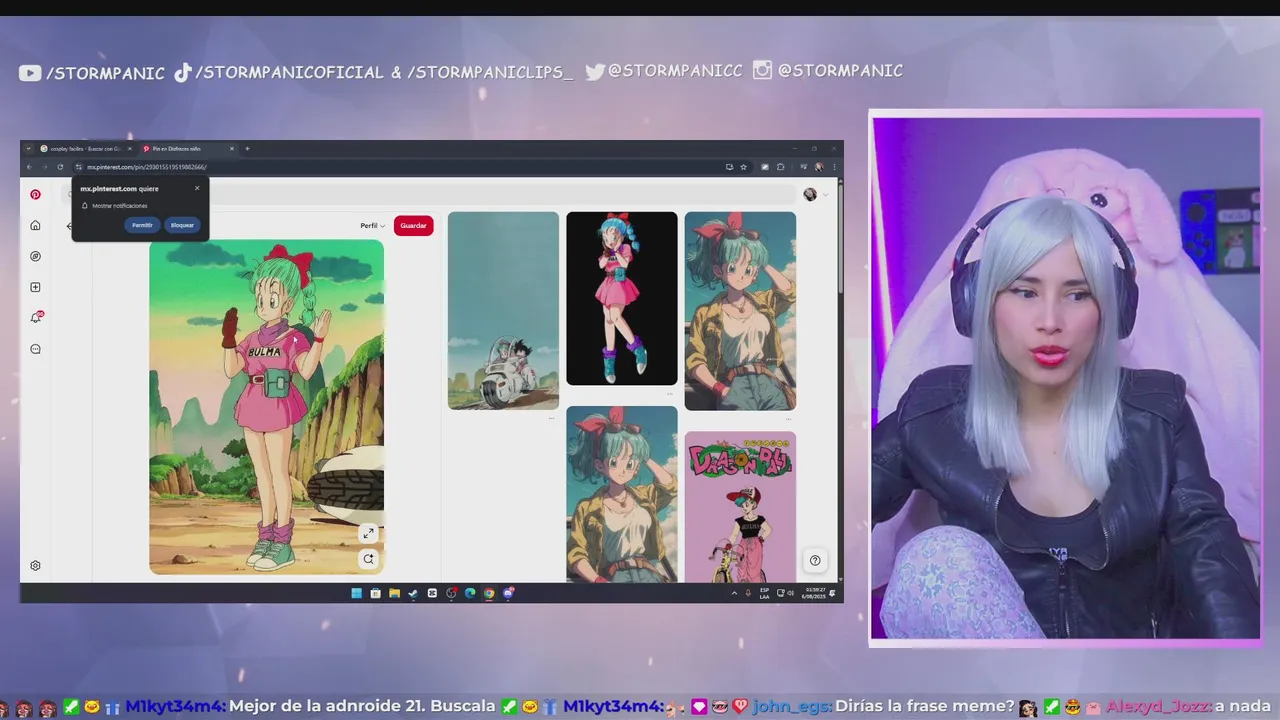Create a new pin with the plus icon
The image size is (1280, 720).
pos(35,287)
